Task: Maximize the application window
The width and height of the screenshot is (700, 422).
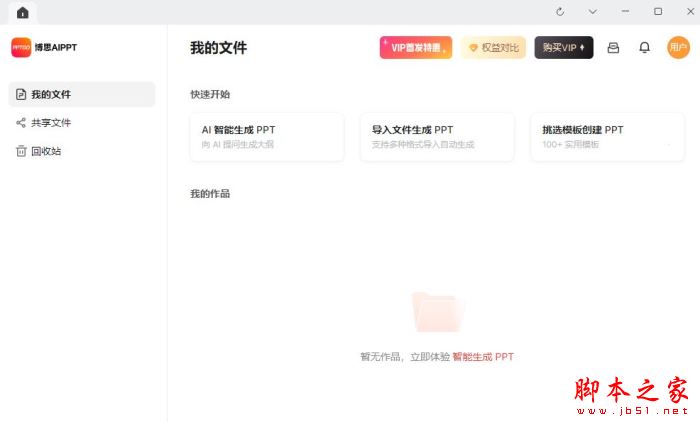Action: (658, 11)
